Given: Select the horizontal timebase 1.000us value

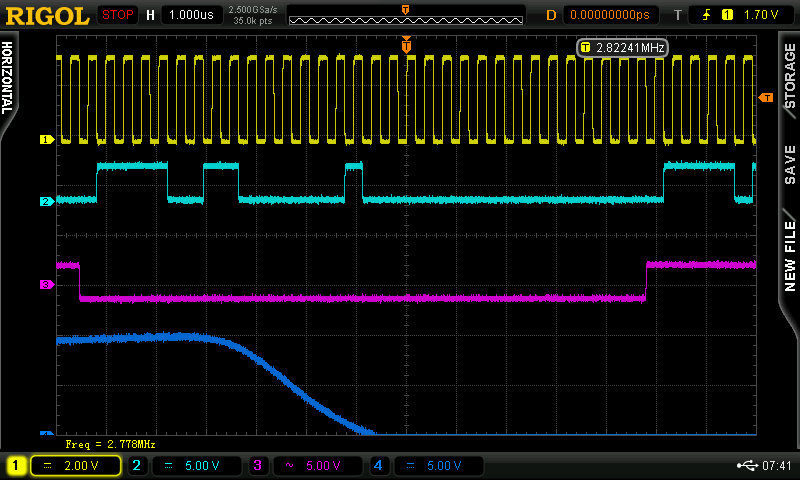Looking at the screenshot, I should tap(191, 15).
